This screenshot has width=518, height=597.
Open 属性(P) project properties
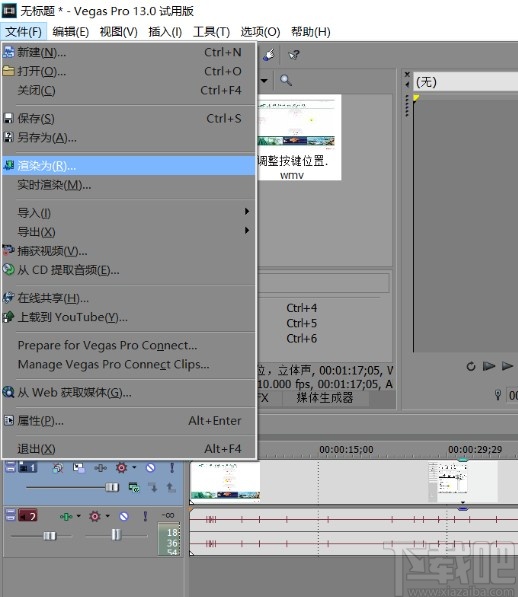coord(129,421)
